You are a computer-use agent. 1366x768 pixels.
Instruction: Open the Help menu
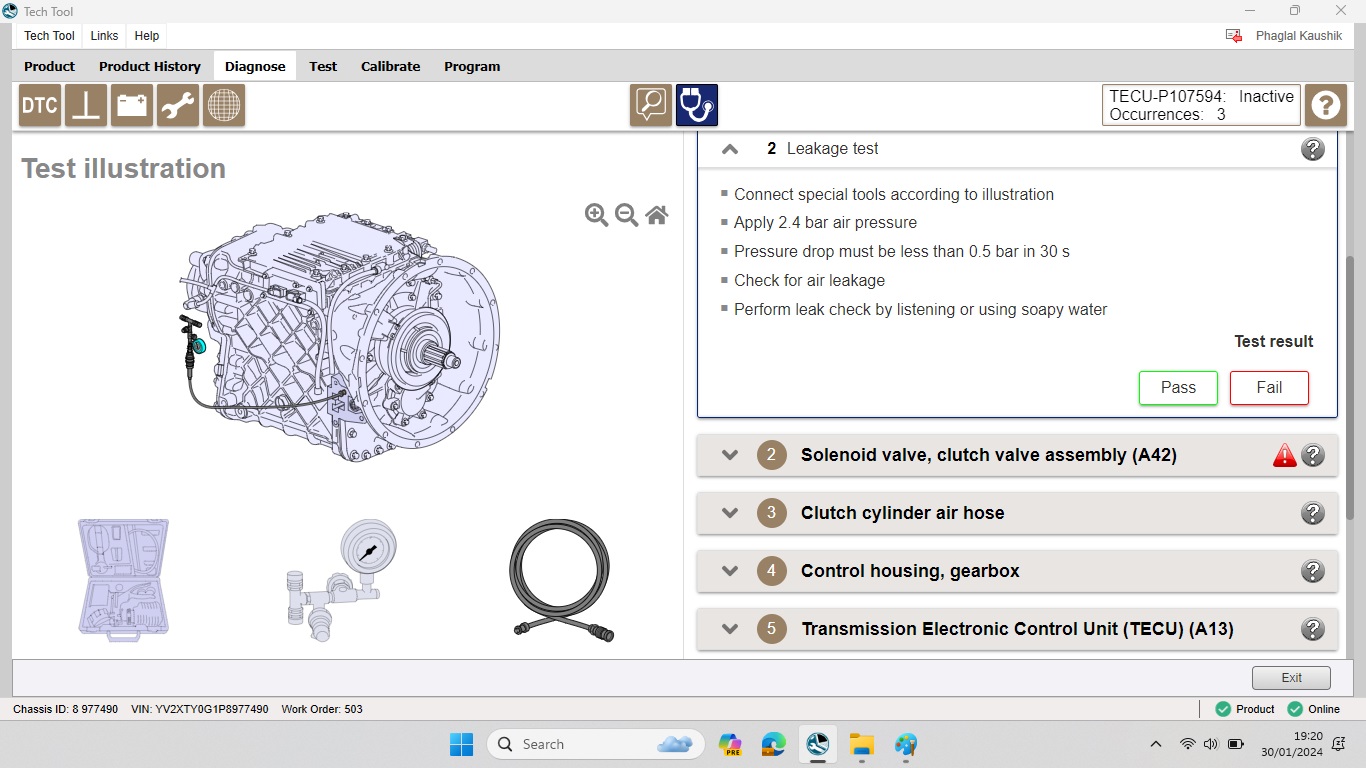click(147, 36)
